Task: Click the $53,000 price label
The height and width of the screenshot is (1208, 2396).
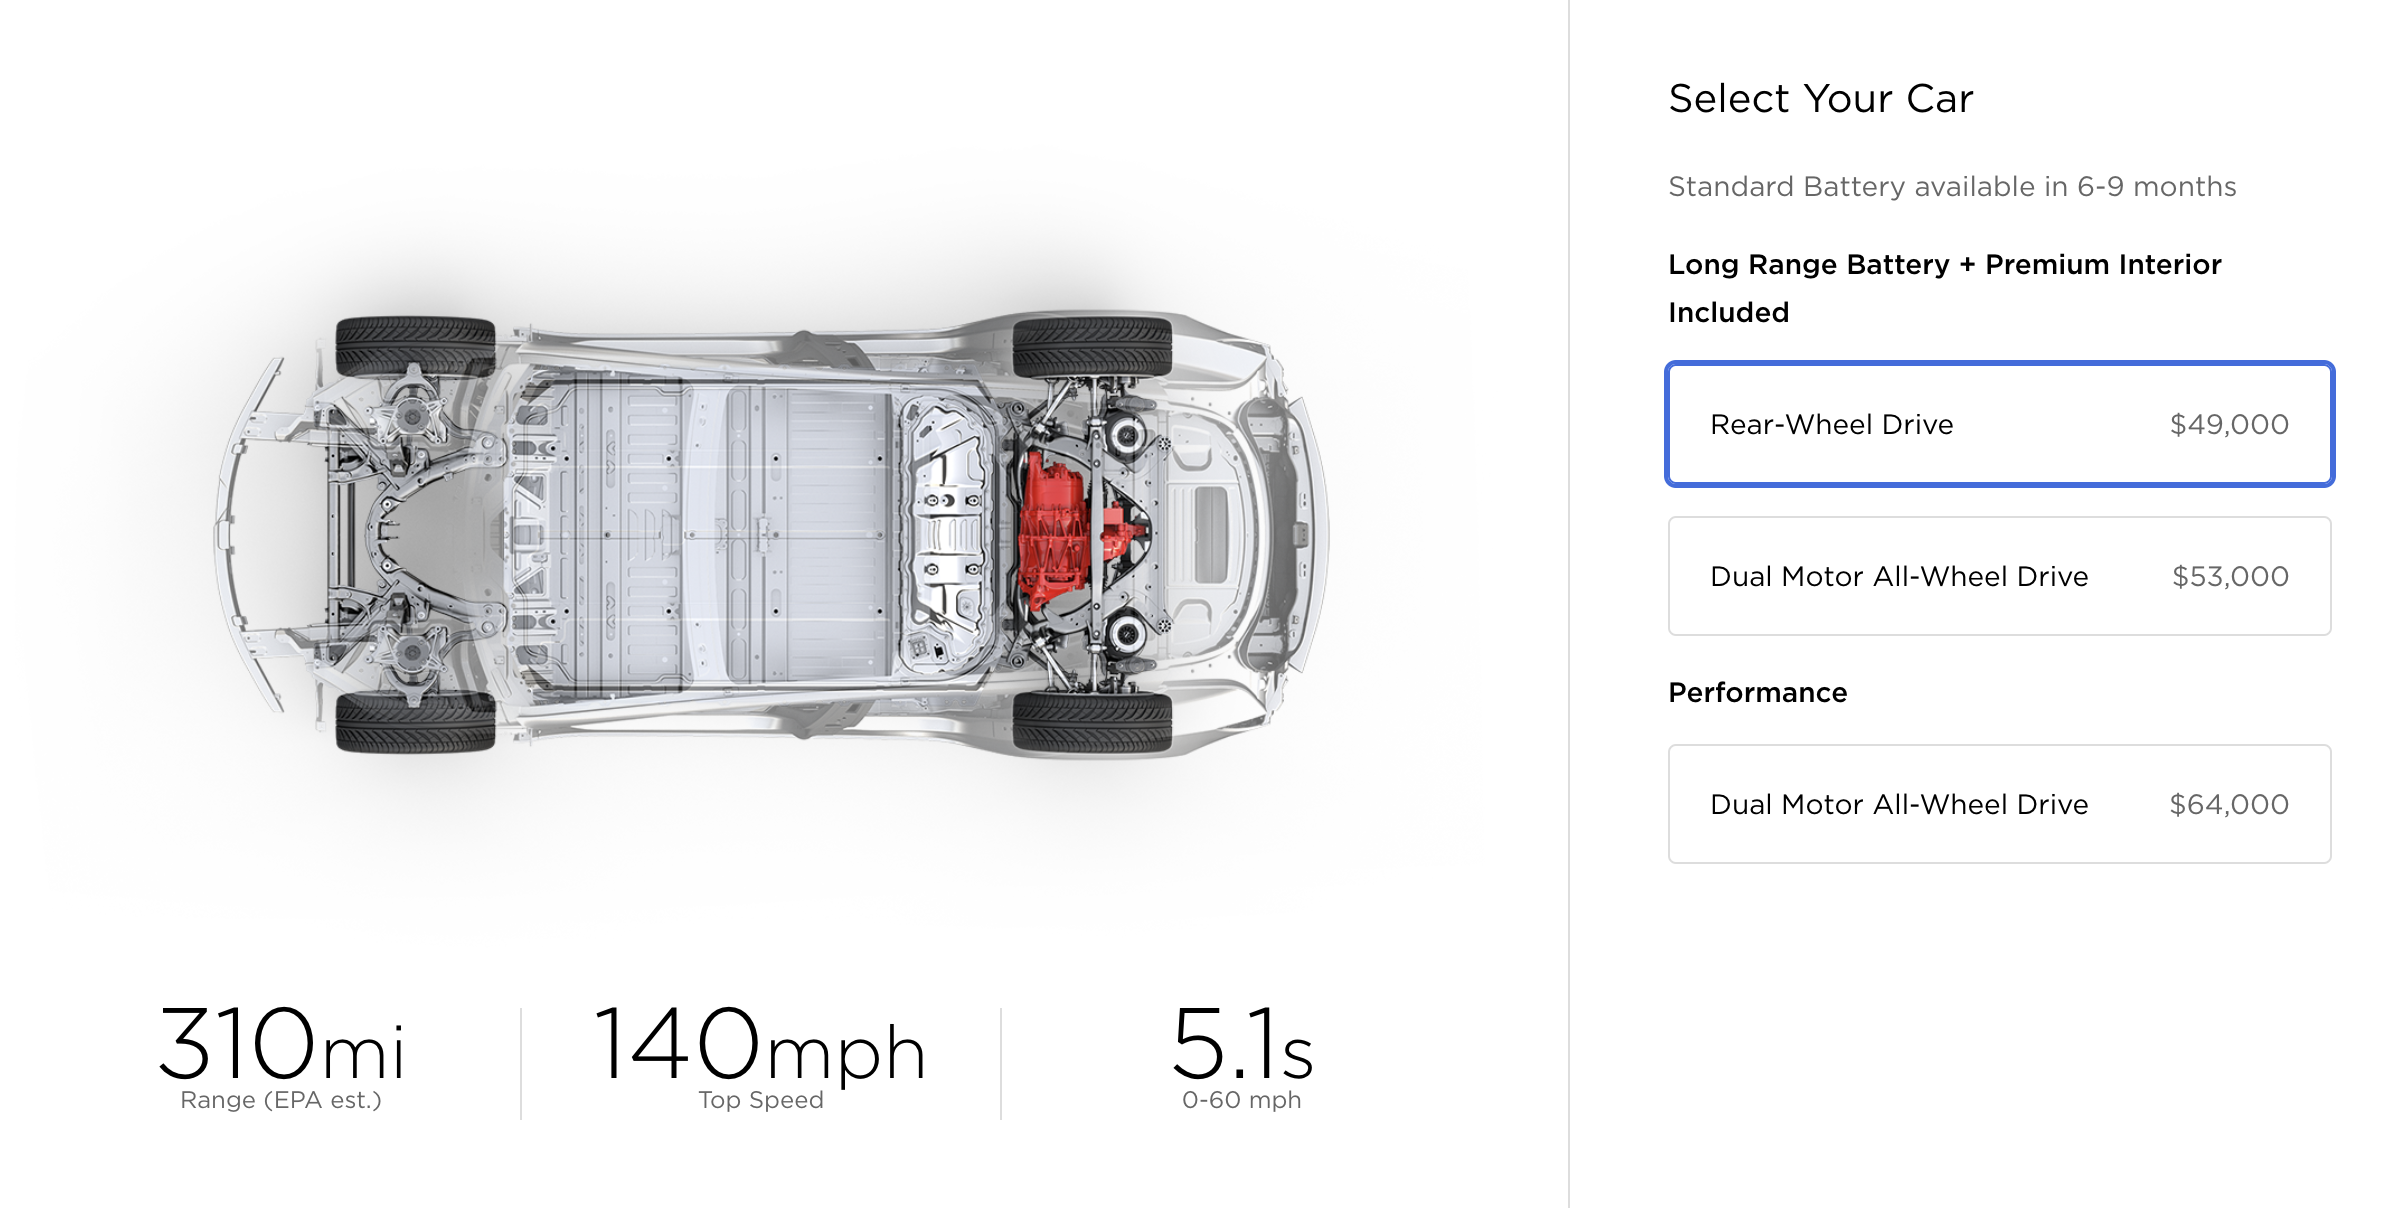Action: coord(2230,576)
